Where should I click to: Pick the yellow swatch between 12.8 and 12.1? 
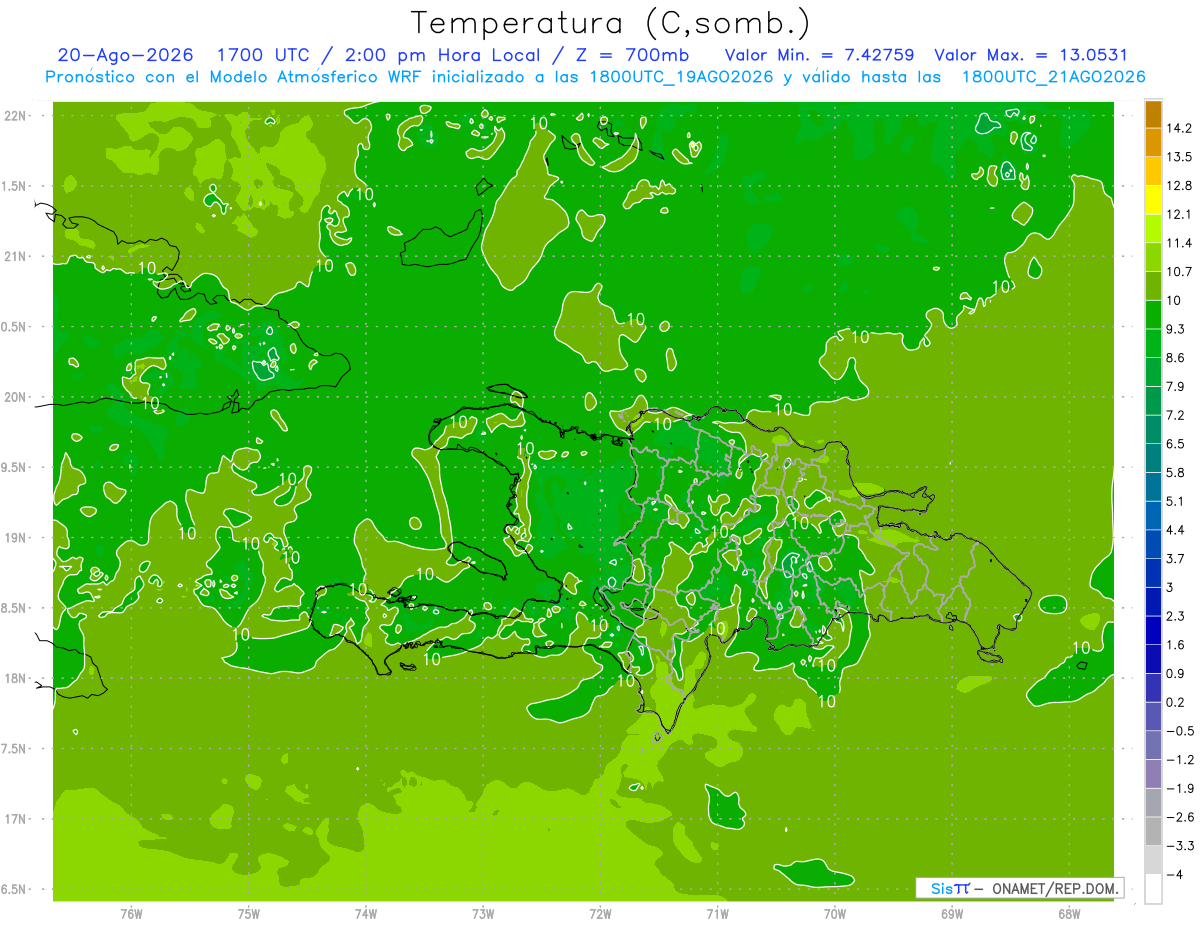1153,201
